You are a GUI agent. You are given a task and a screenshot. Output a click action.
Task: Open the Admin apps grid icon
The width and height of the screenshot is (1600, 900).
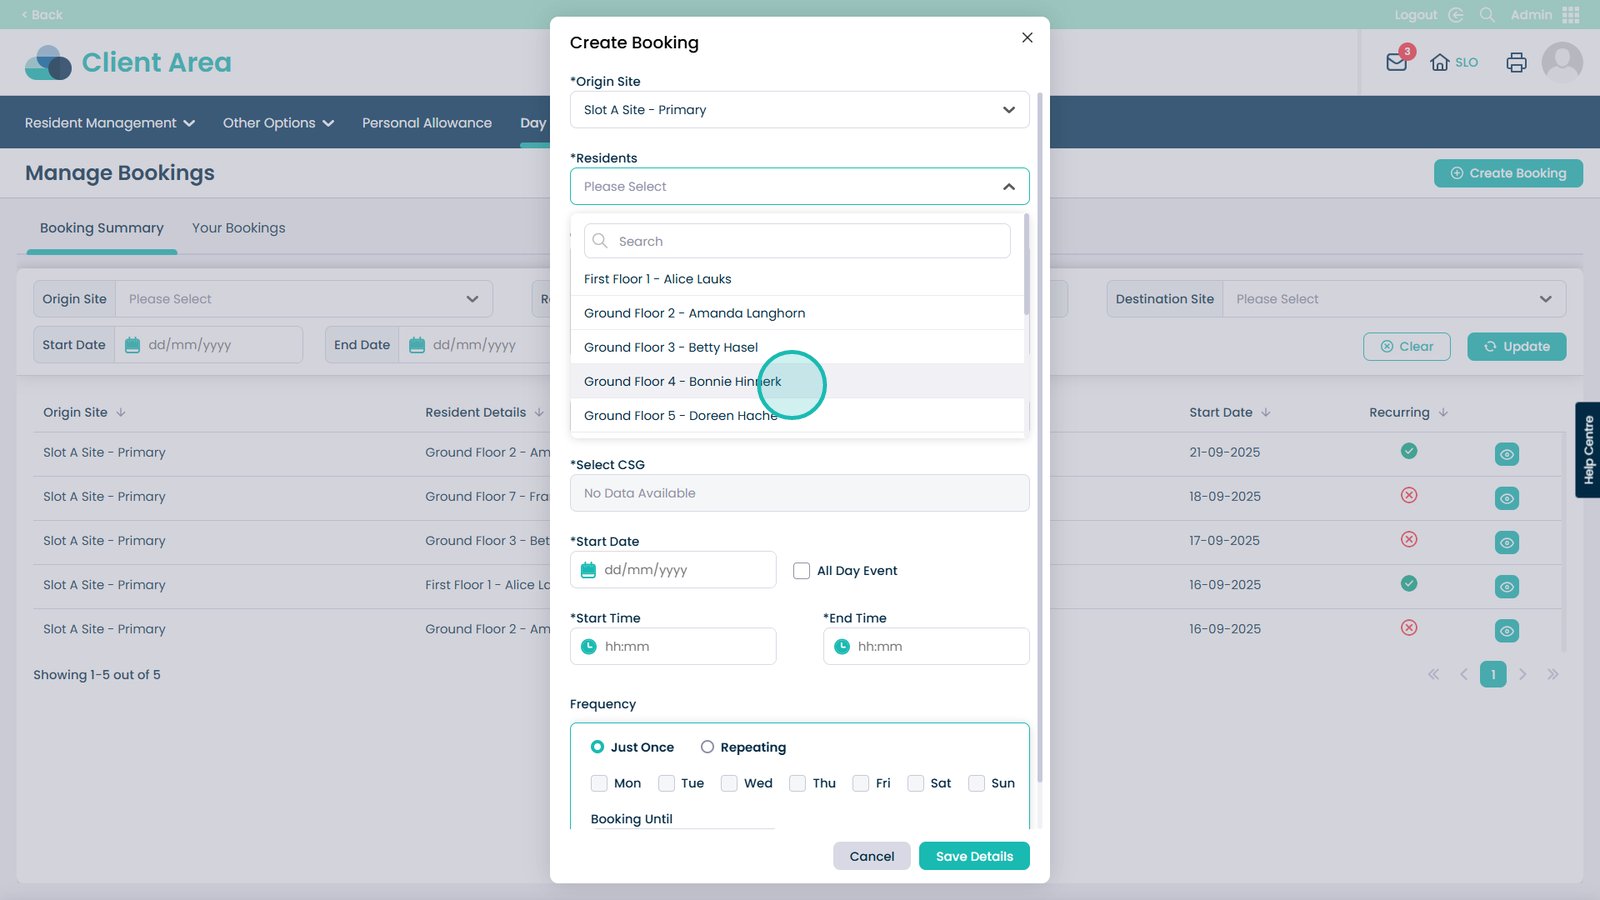[1571, 15]
